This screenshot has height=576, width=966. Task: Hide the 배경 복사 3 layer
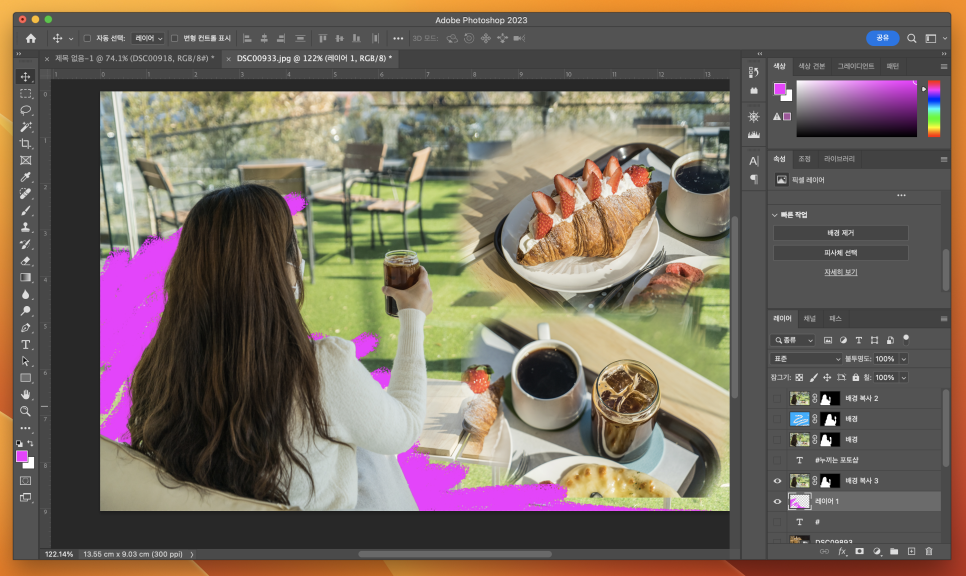pyautogui.click(x=777, y=481)
